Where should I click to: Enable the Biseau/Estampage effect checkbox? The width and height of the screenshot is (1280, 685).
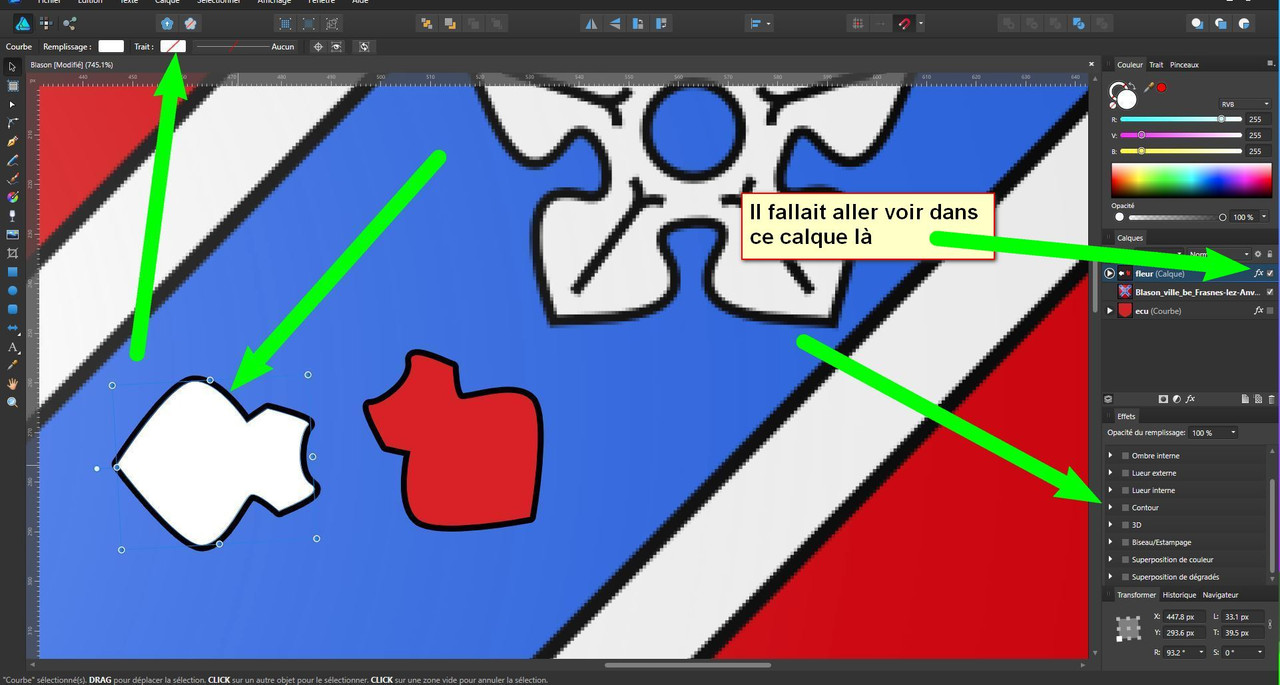coord(1125,542)
